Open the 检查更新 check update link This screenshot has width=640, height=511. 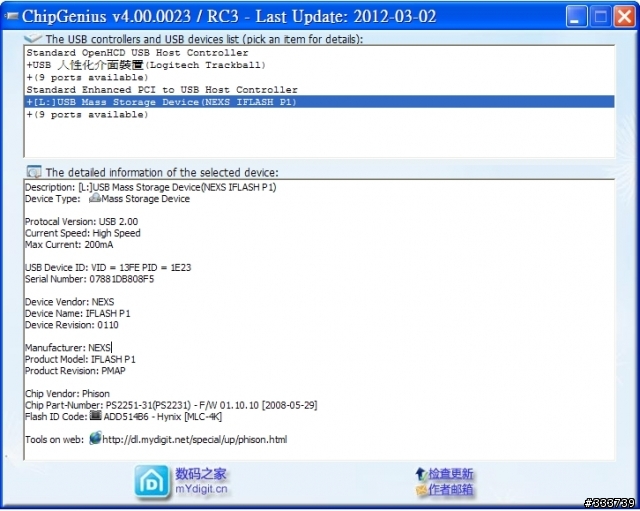[x=451, y=474]
